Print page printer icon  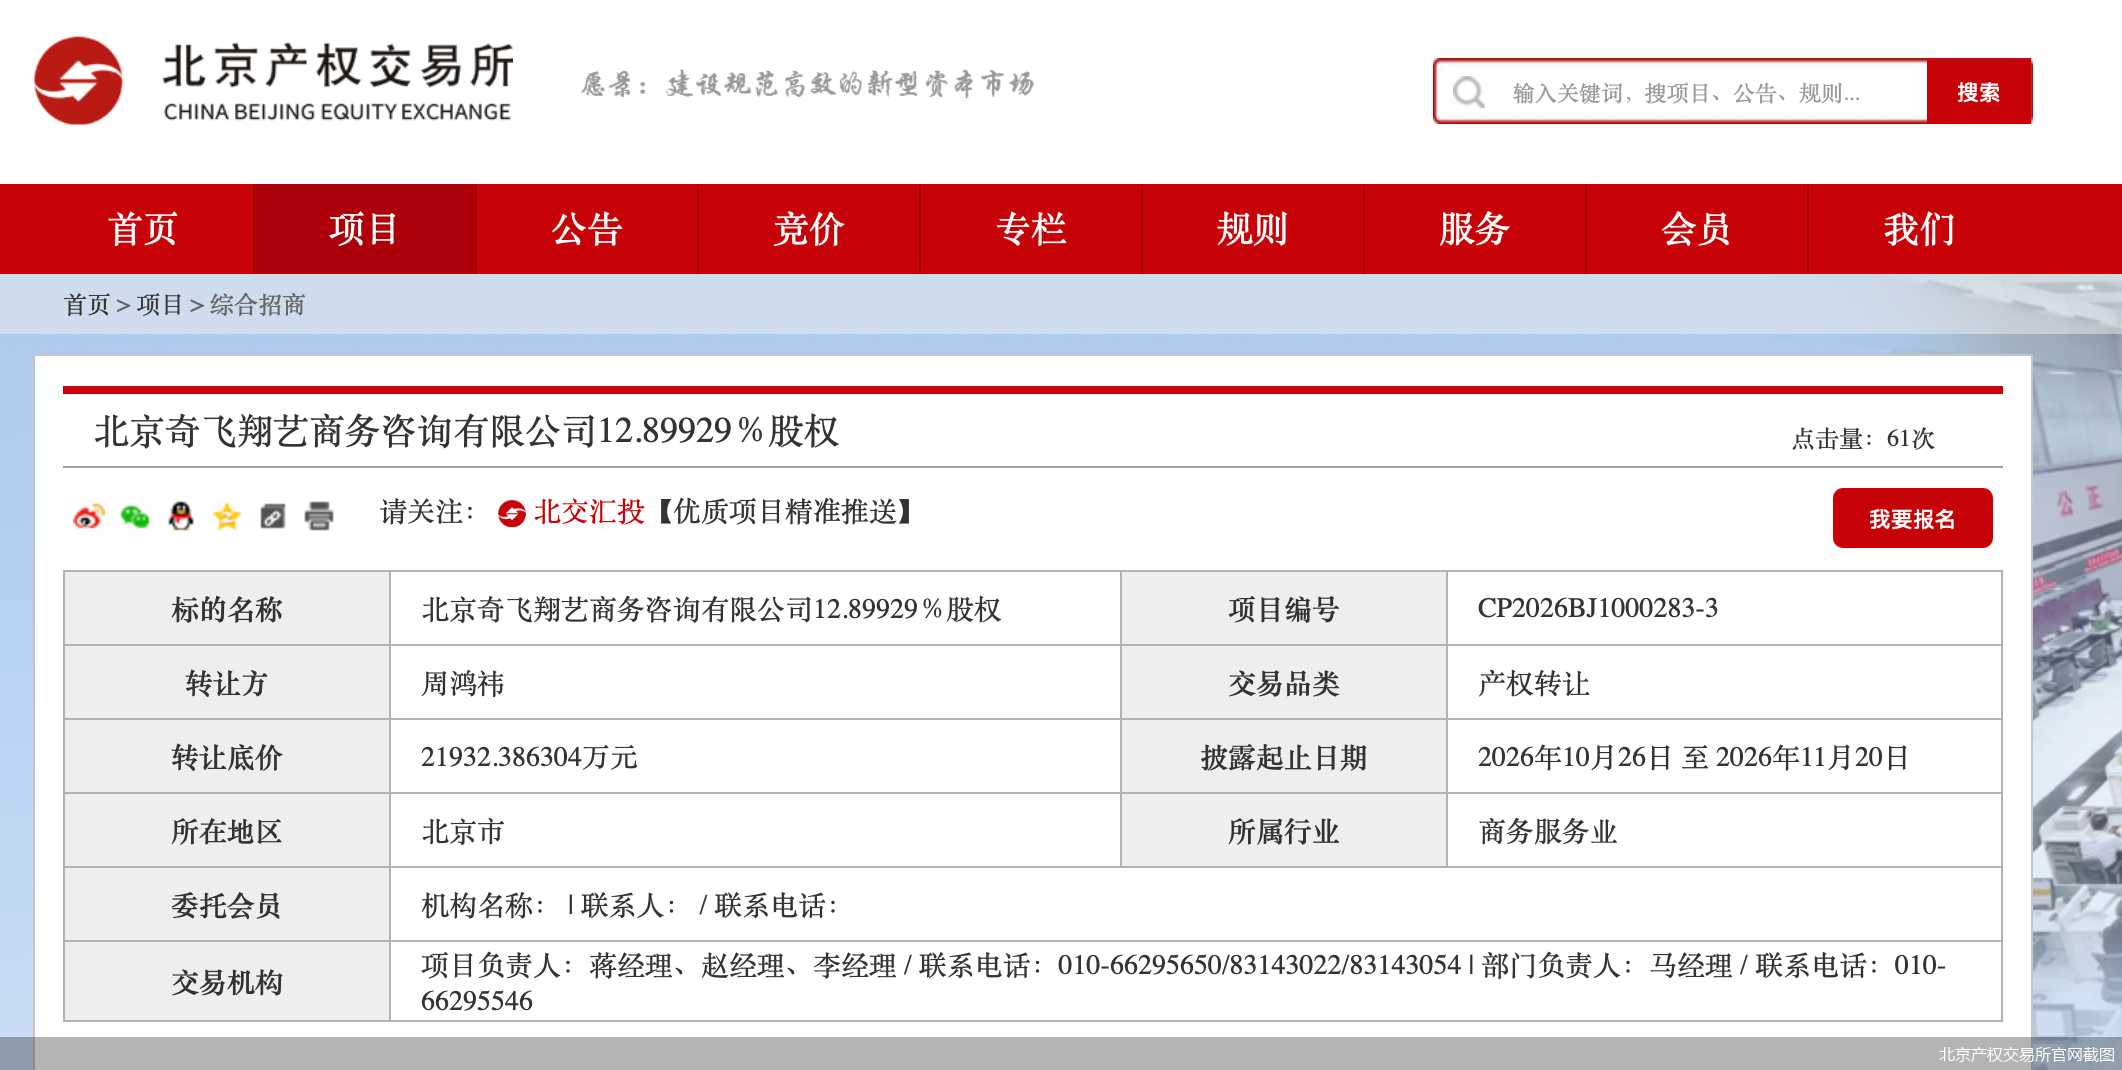[319, 516]
